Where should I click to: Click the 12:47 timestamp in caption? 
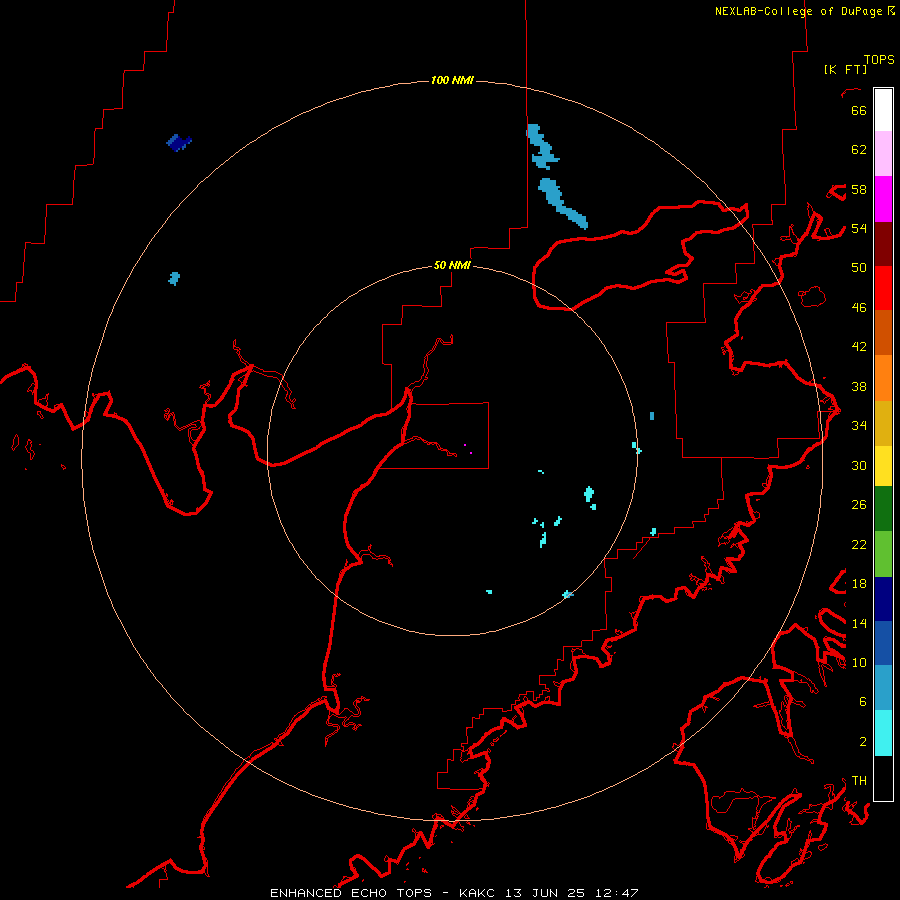tap(618, 893)
